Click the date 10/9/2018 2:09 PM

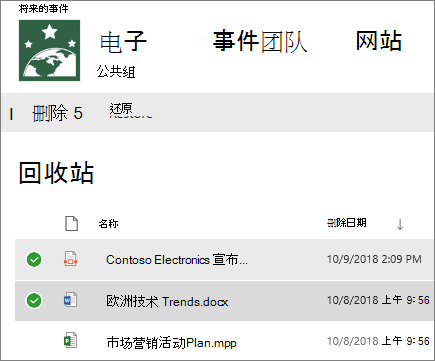374,259
